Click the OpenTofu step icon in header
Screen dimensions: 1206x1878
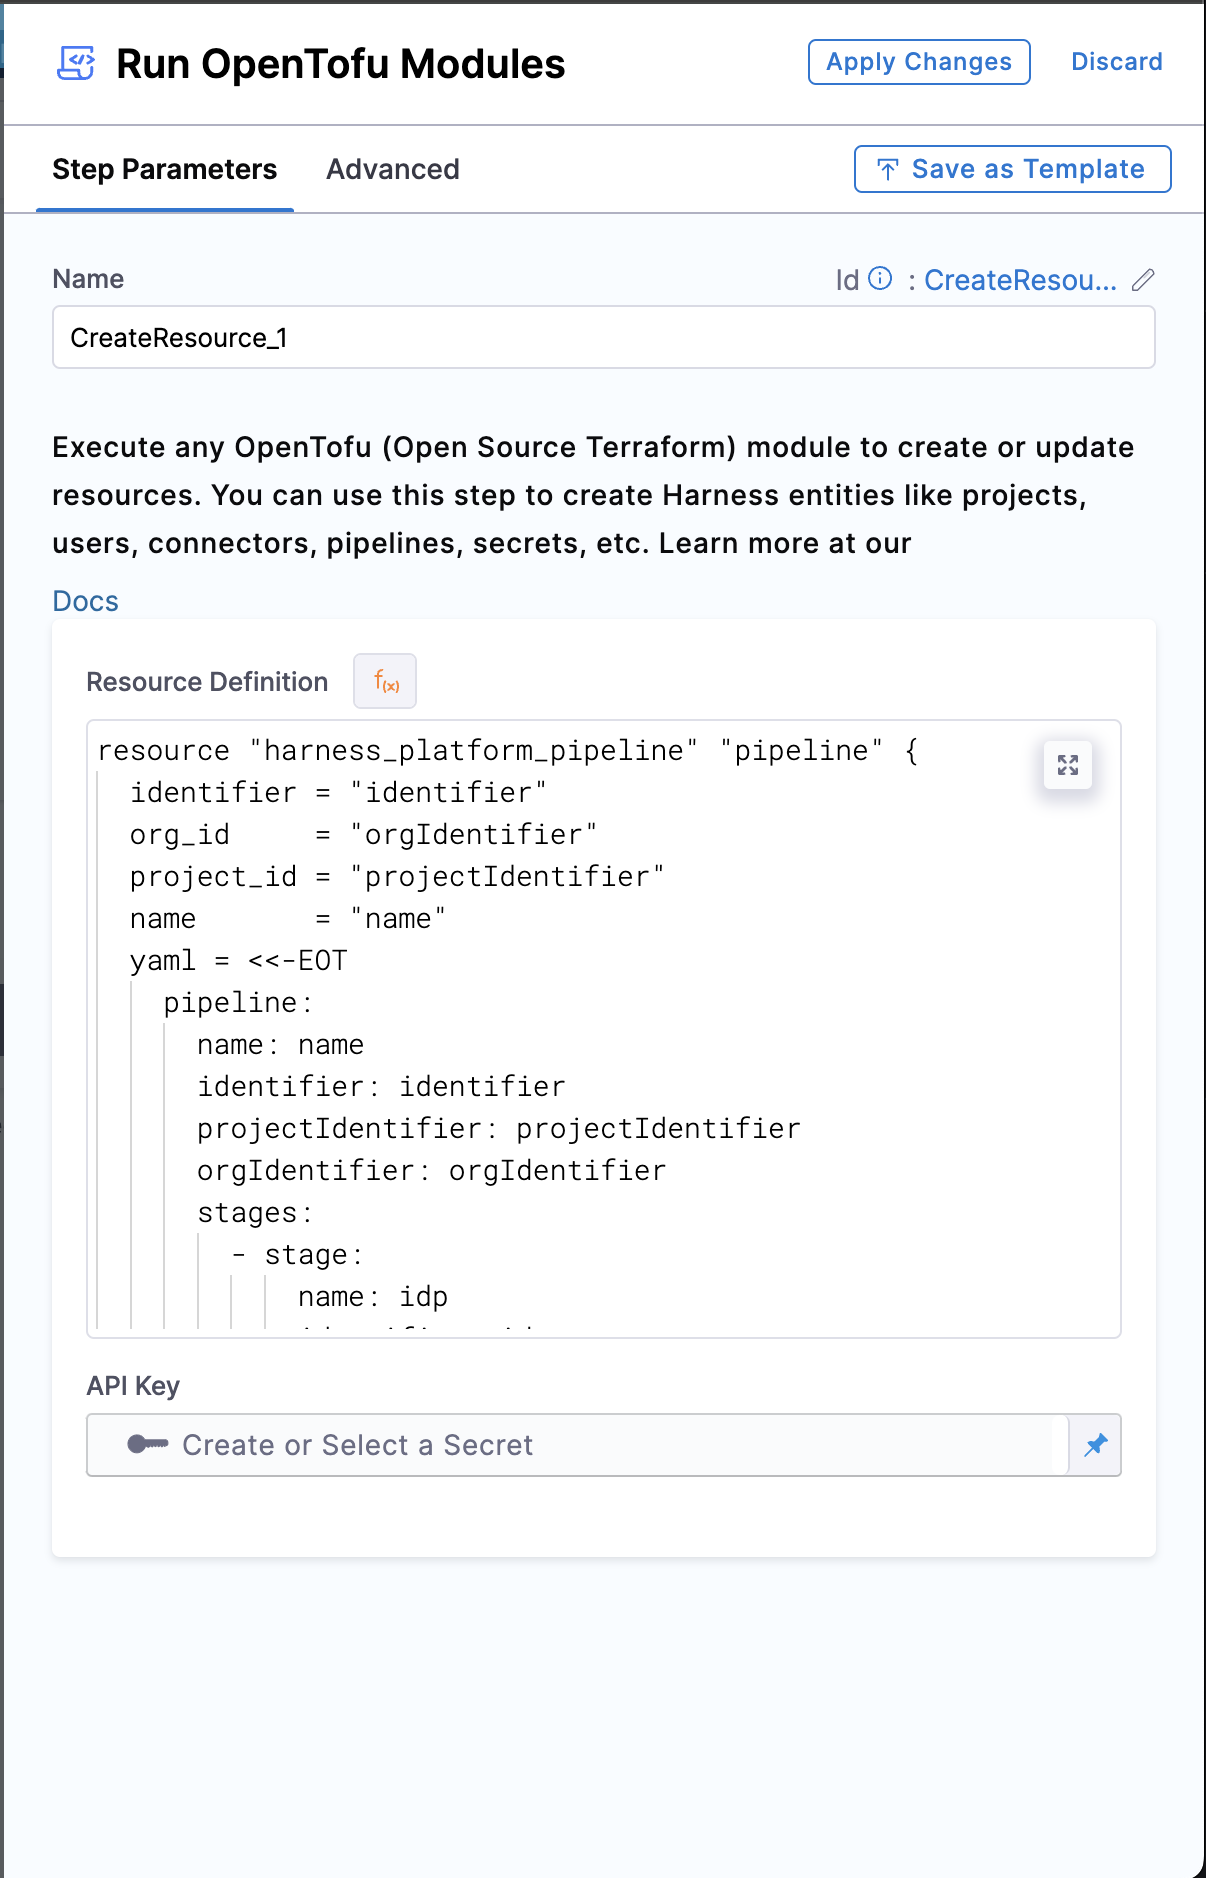pos(76,63)
